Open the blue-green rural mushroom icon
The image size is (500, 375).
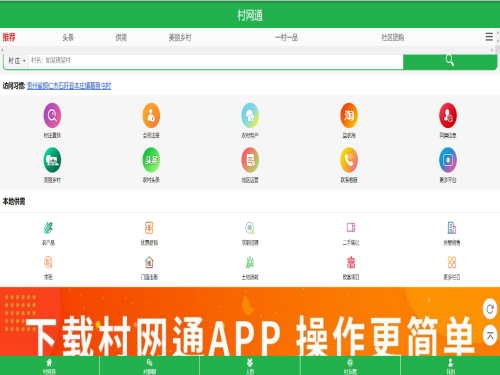point(250,116)
